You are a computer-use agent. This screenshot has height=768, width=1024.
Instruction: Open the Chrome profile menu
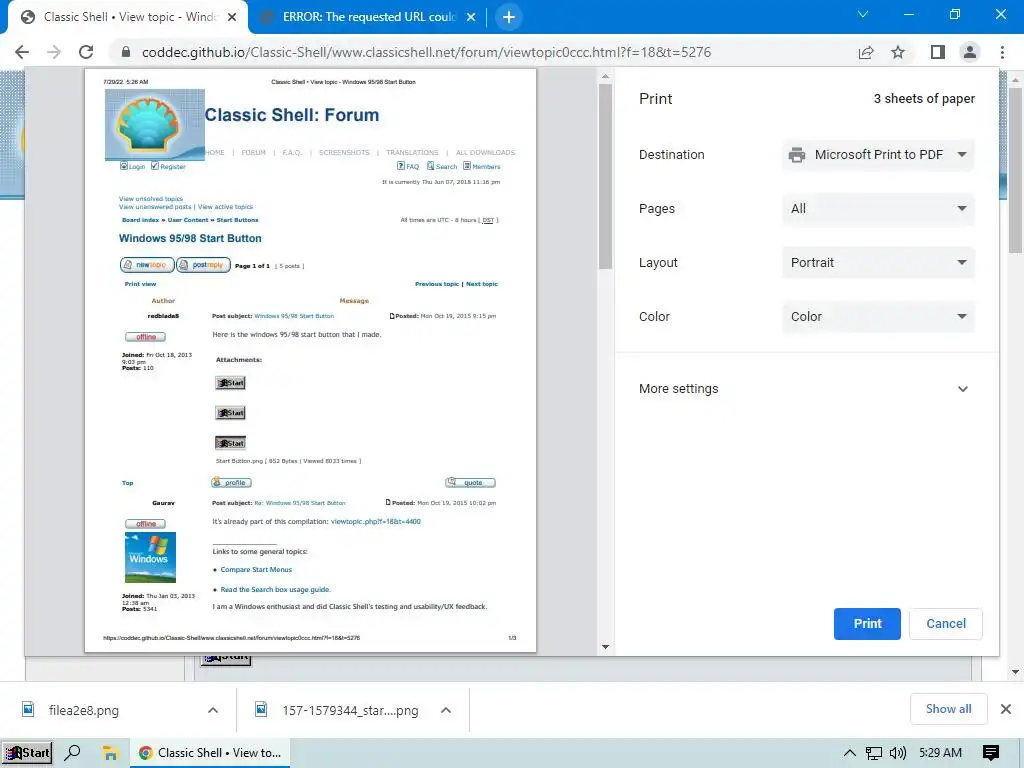coord(970,52)
